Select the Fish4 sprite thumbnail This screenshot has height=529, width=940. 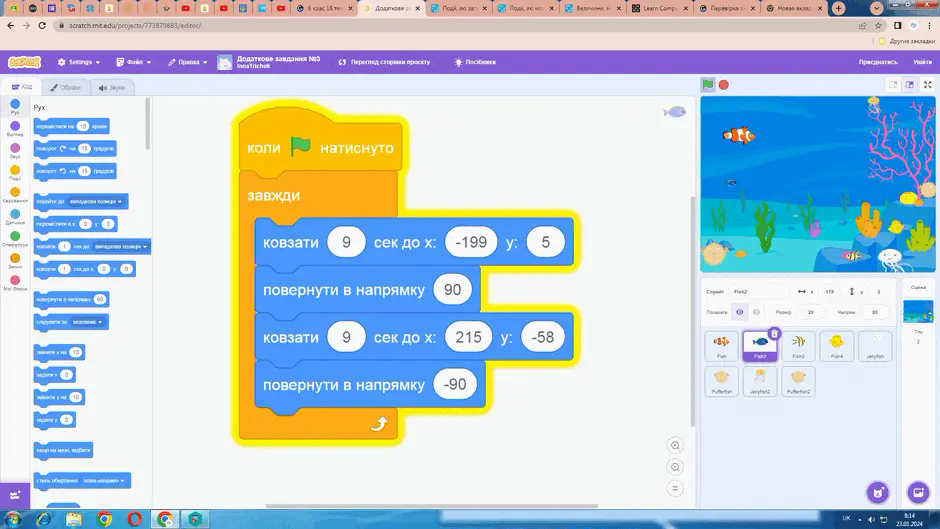[836, 346]
